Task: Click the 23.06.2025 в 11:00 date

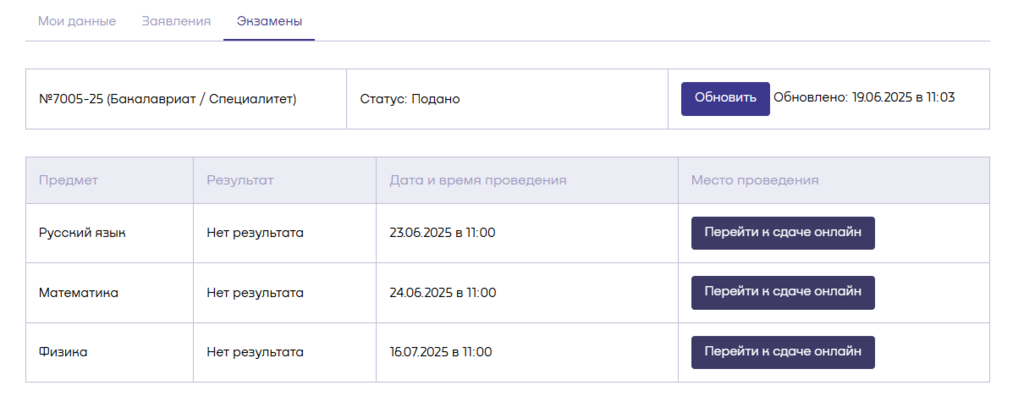Action: 442,233
